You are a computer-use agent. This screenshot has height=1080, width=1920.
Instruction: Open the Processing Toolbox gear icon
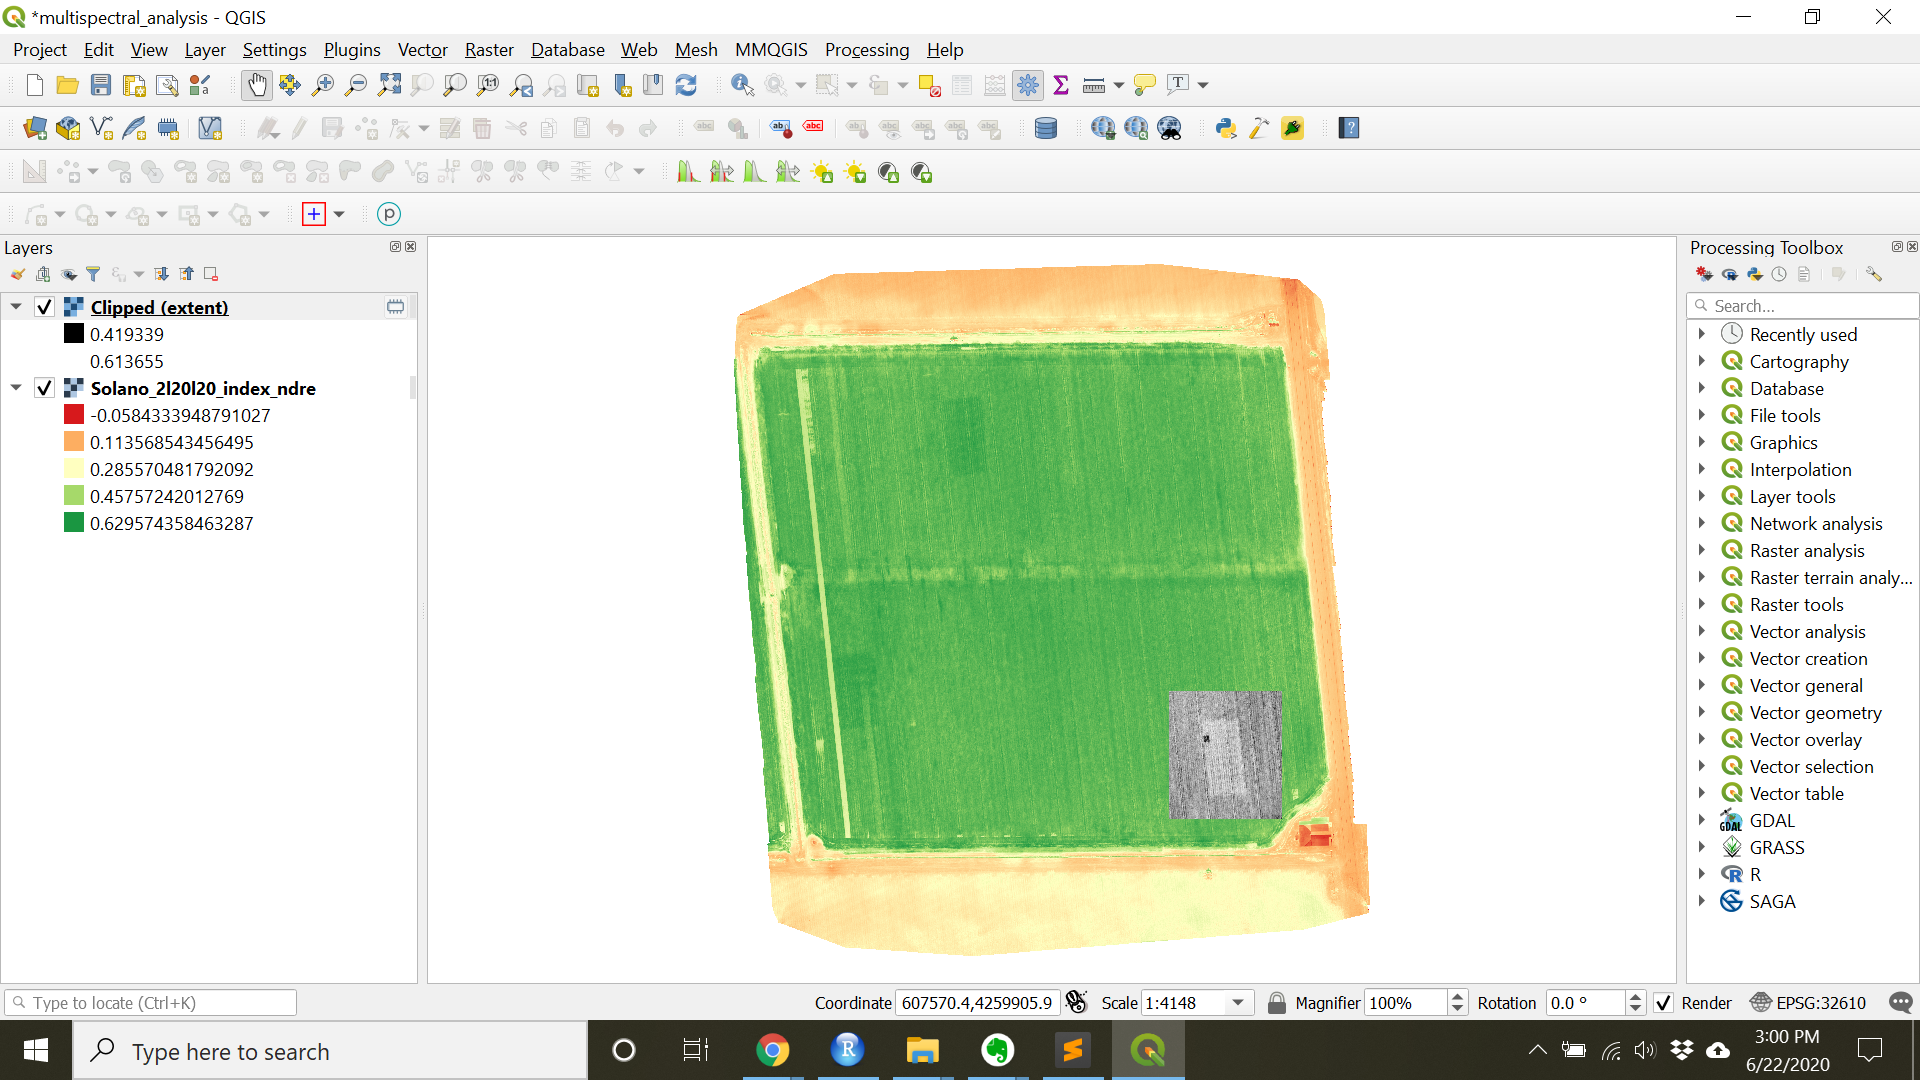click(1028, 86)
